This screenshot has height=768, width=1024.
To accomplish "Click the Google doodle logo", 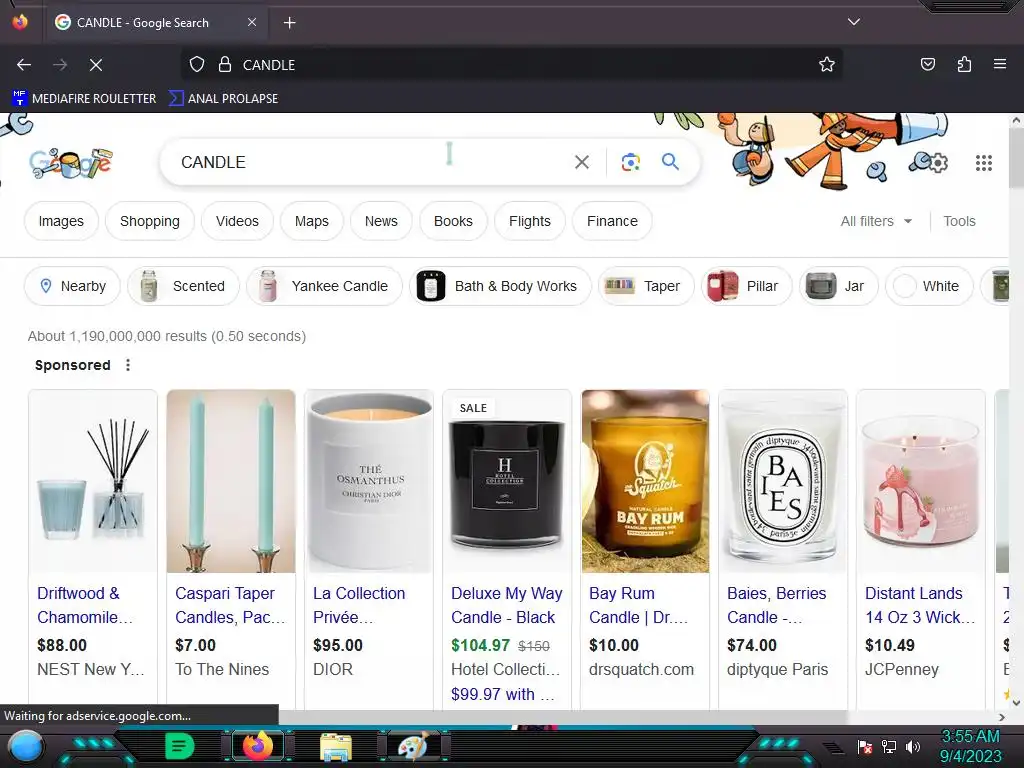I will (71, 163).
